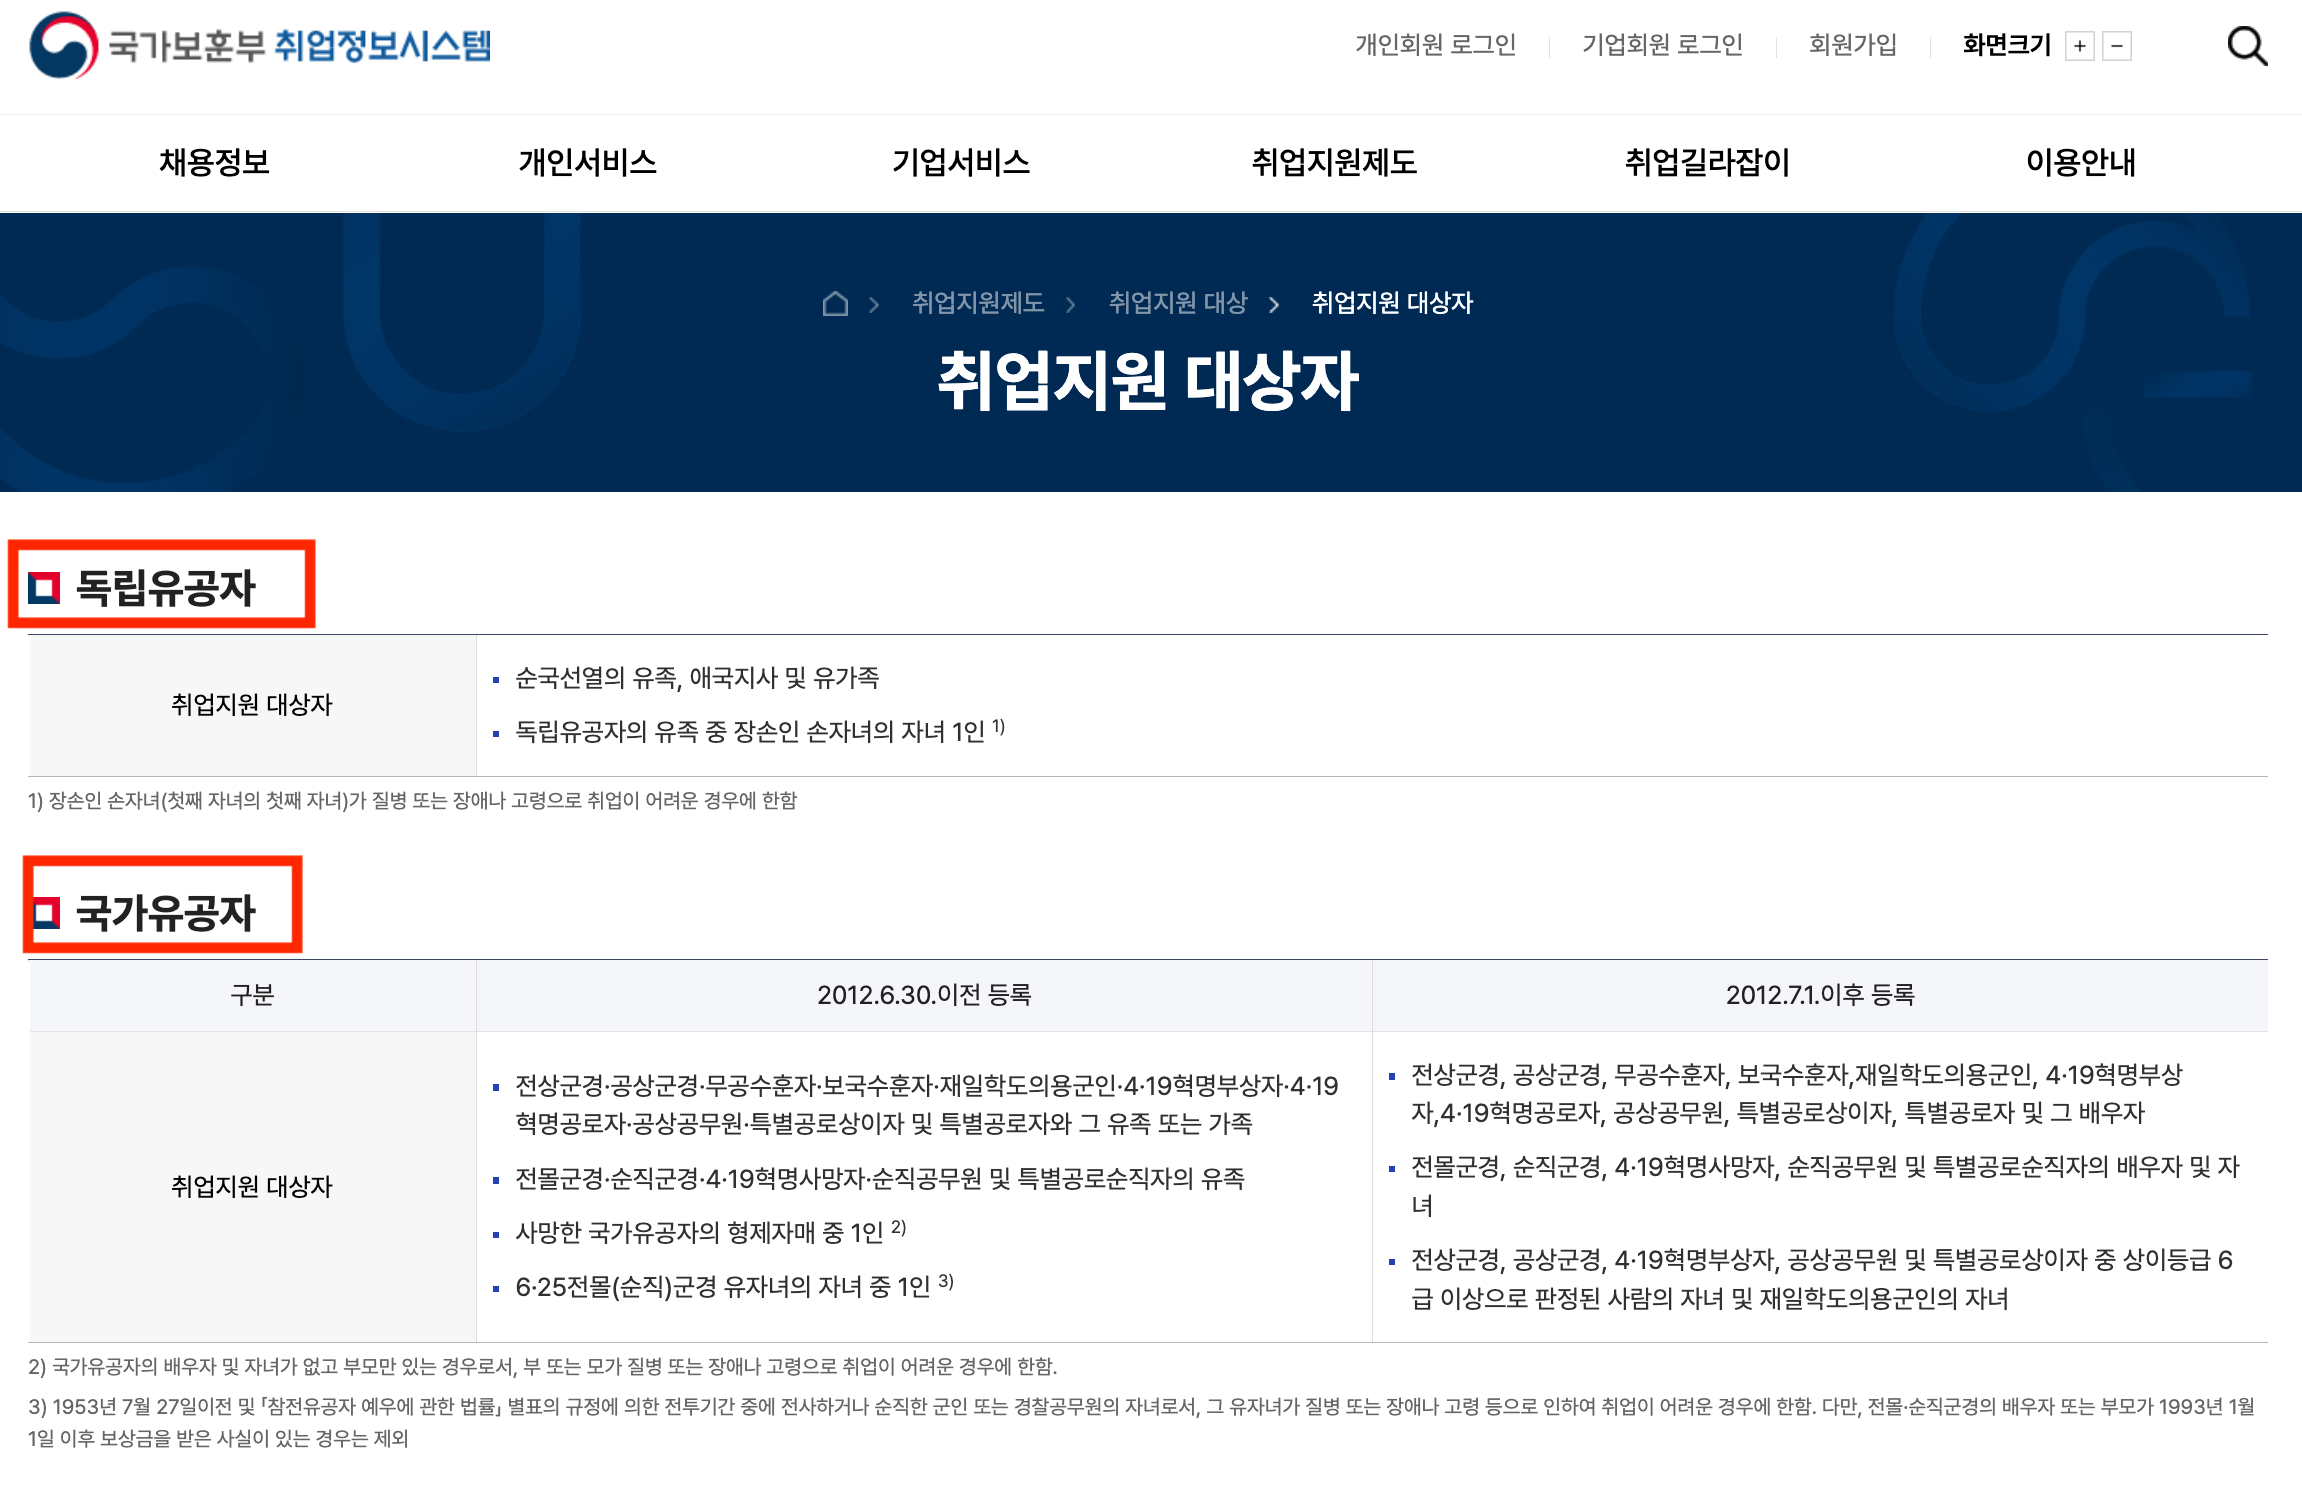The width and height of the screenshot is (2302, 1496).
Task: Click the 독립유공자 section square icon
Action: click(x=44, y=587)
